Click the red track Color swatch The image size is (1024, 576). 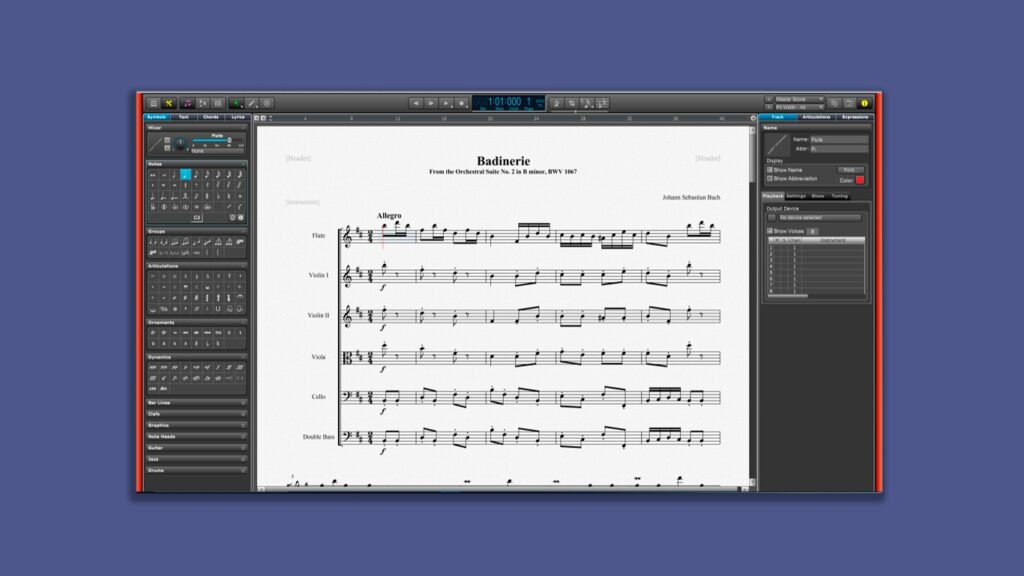click(x=860, y=180)
